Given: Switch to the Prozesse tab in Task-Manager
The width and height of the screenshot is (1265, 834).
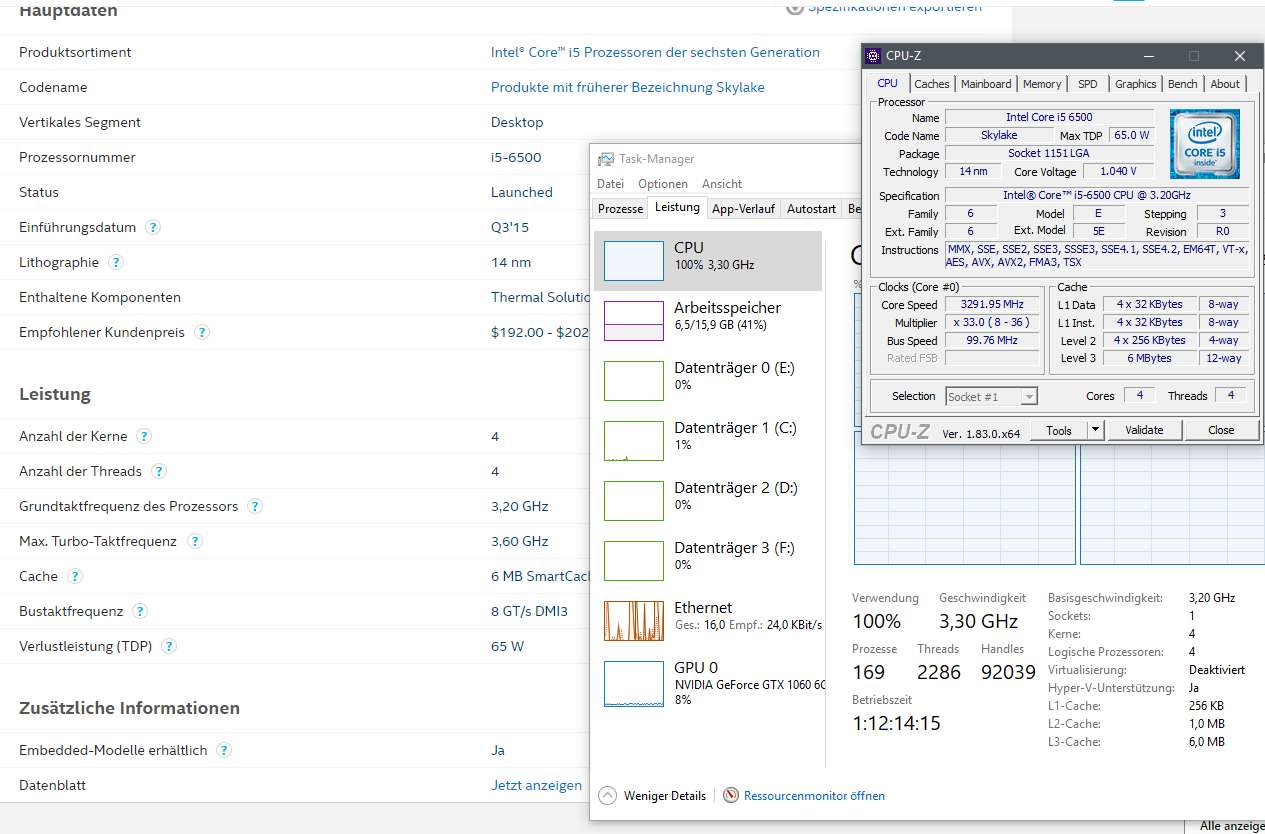Looking at the screenshot, I should click(620, 209).
